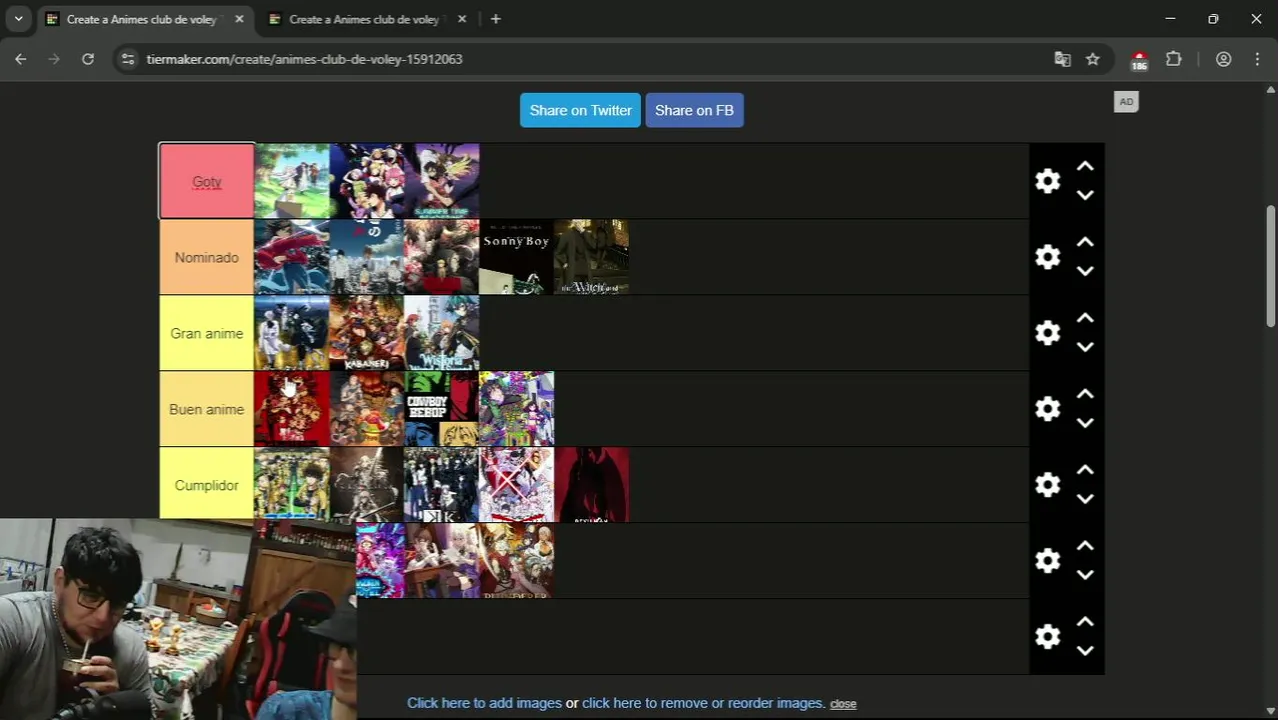Image resolution: width=1278 pixels, height=720 pixels.
Task: Move sixth tier row up
Action: tap(1085, 547)
